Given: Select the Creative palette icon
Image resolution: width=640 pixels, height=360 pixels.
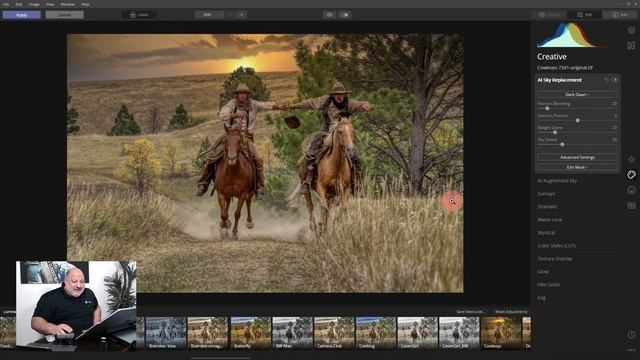Looking at the screenshot, I should (x=631, y=175).
